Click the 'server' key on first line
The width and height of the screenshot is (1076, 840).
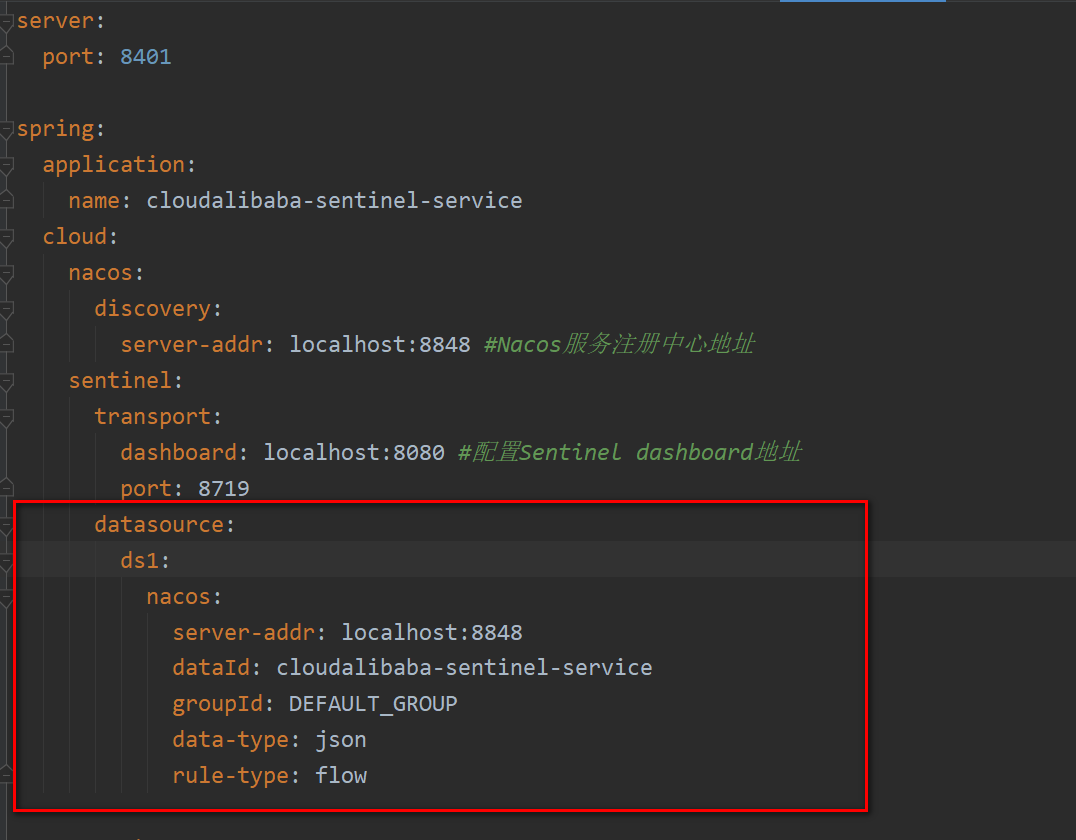point(55,21)
